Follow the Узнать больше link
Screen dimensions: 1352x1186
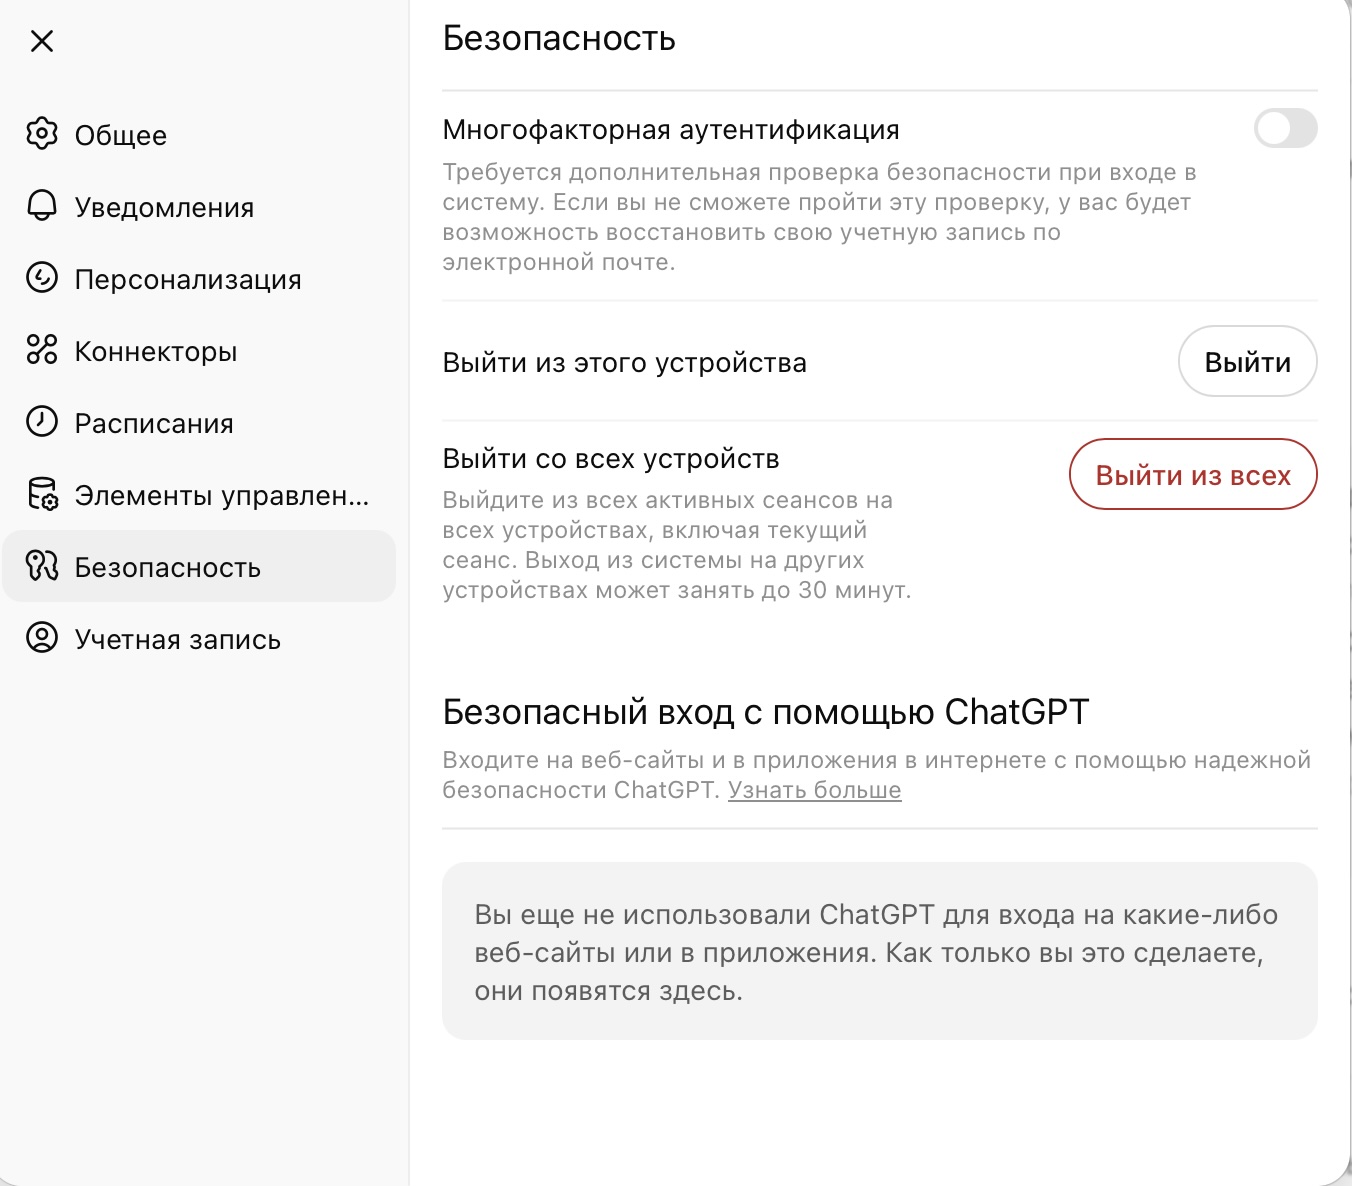click(x=814, y=790)
